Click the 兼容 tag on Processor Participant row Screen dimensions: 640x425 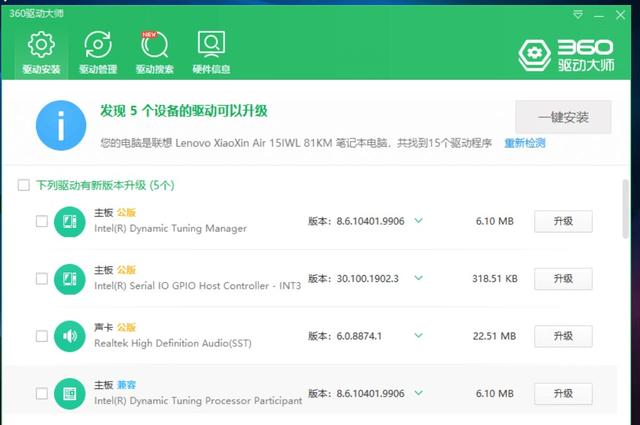pos(127,385)
